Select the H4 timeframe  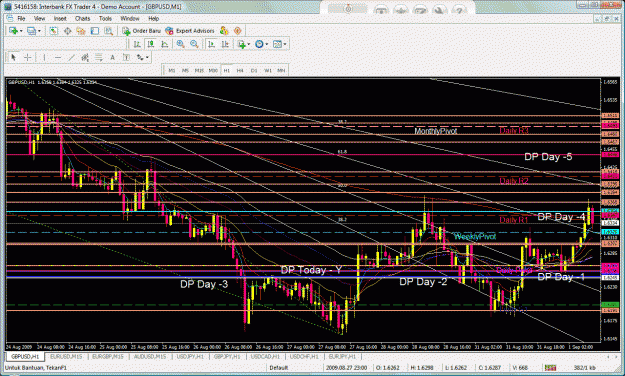click(240, 71)
